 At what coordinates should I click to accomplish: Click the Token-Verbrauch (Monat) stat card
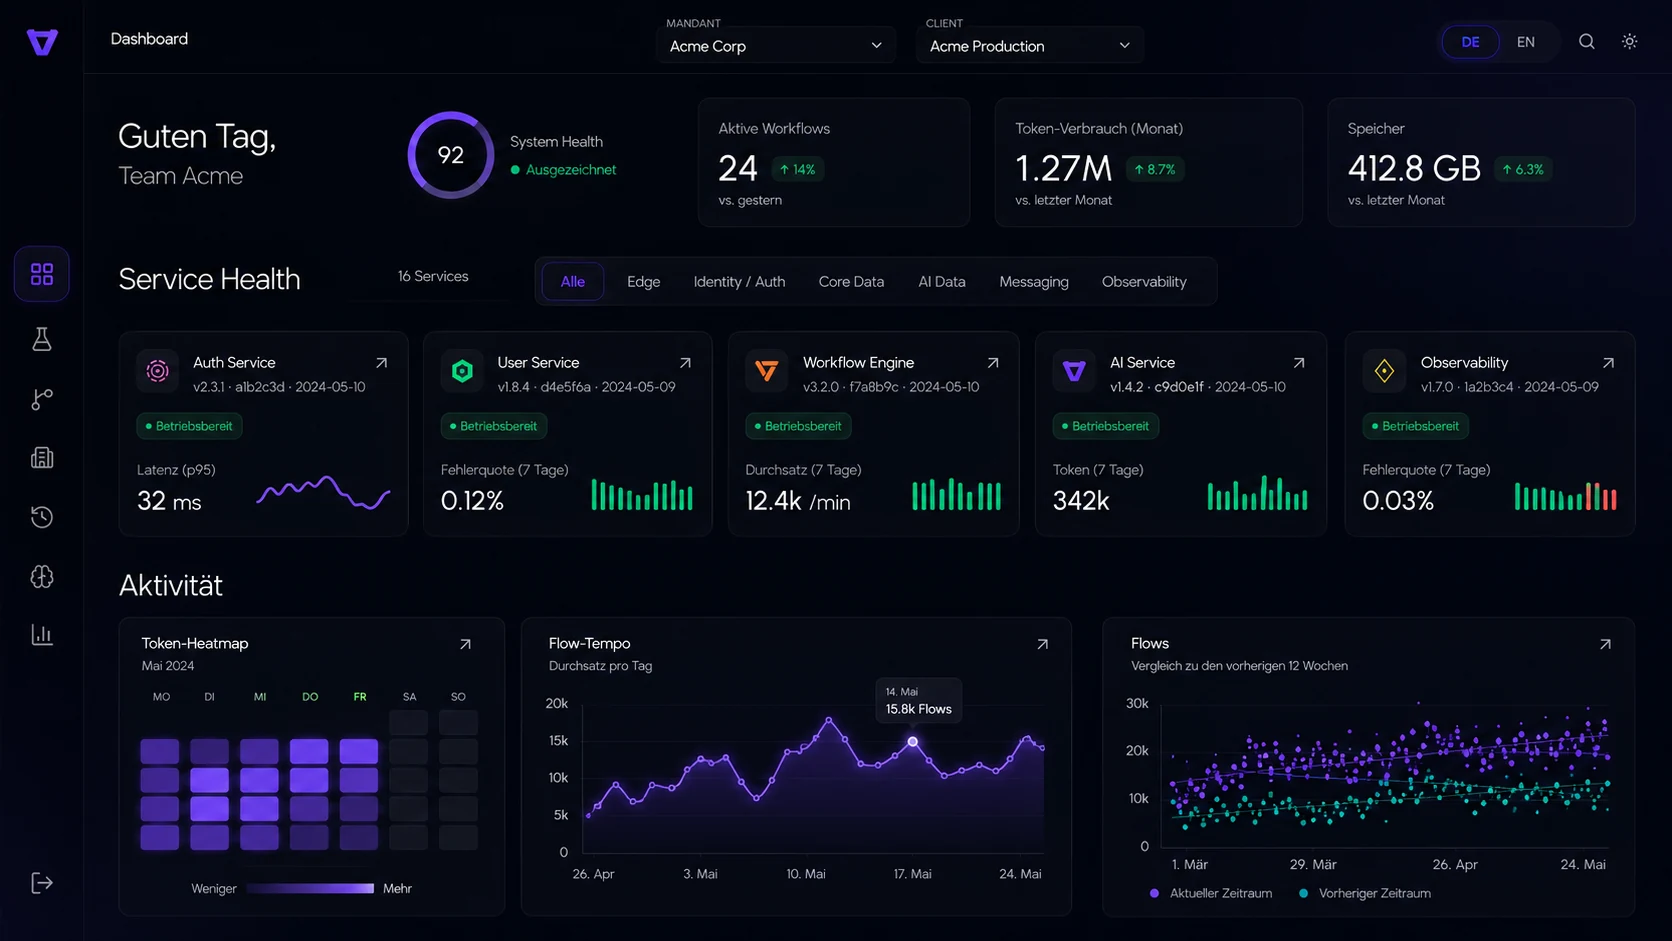1148,162
